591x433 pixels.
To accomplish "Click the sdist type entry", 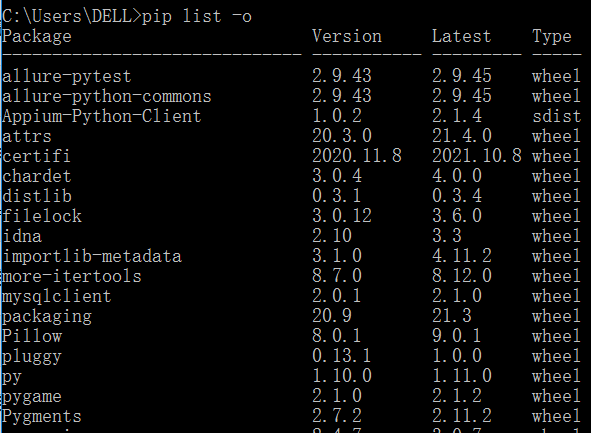I will pyautogui.click(x=556, y=116).
